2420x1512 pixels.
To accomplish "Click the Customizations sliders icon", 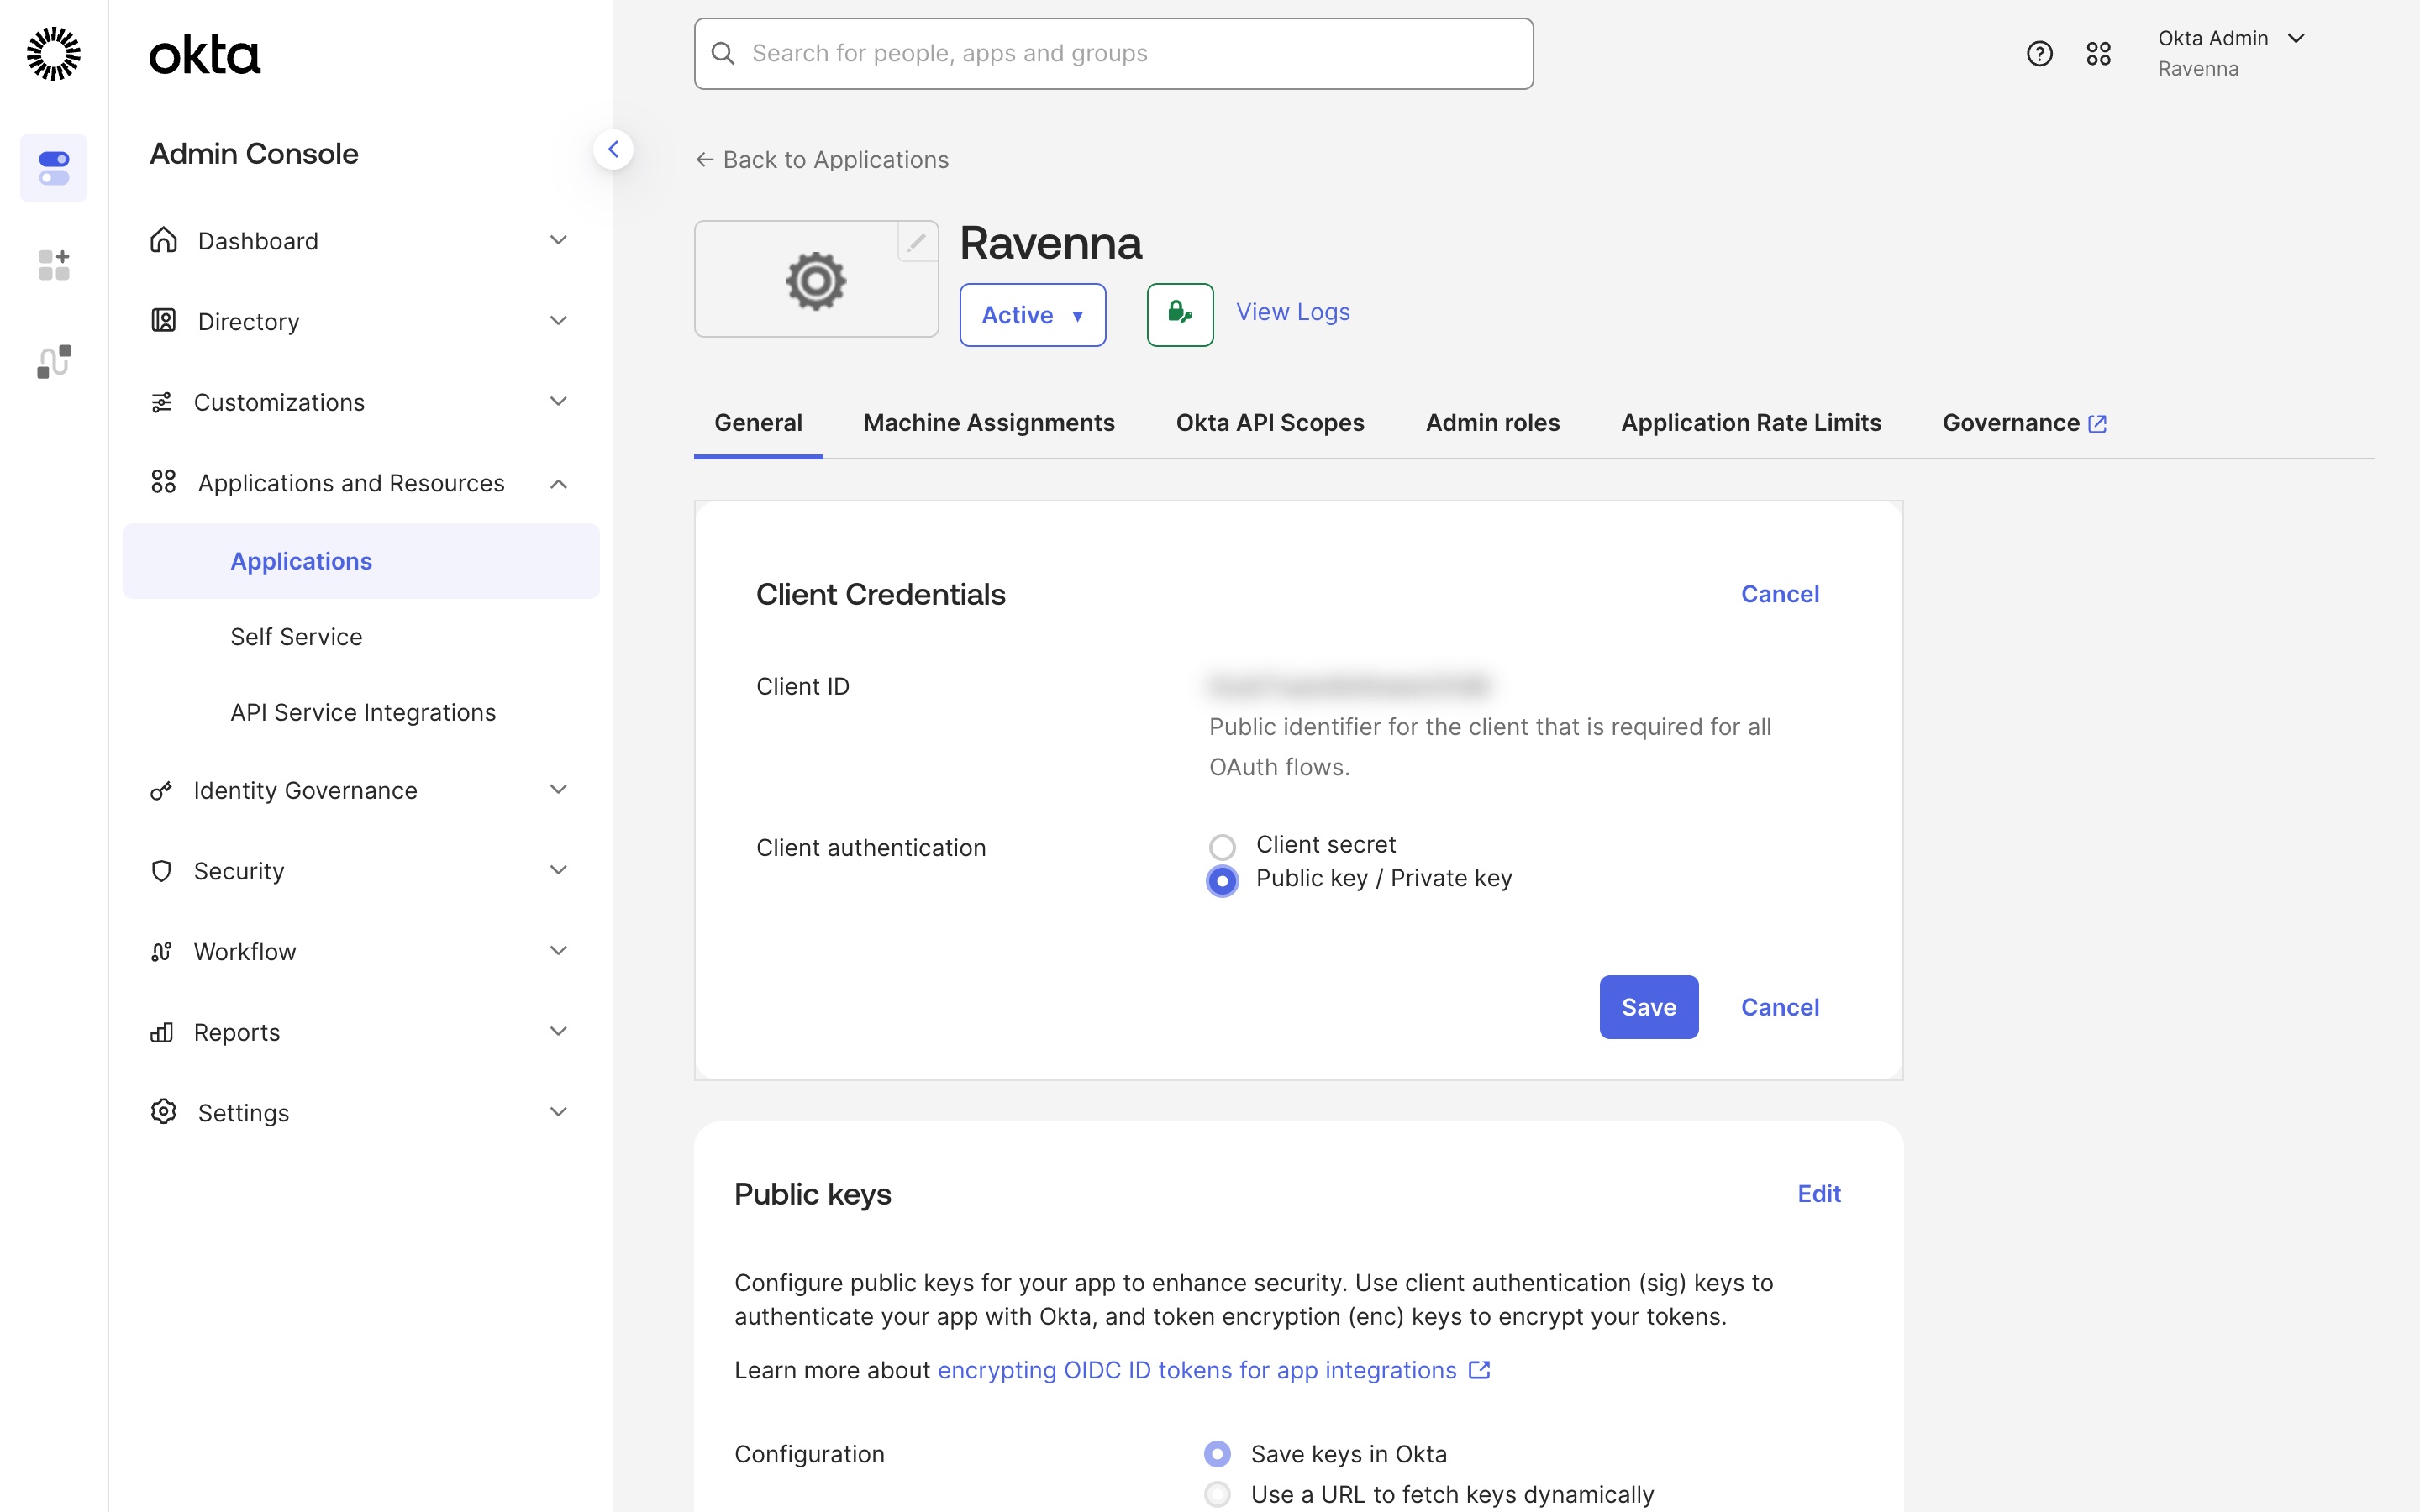I will (161, 402).
